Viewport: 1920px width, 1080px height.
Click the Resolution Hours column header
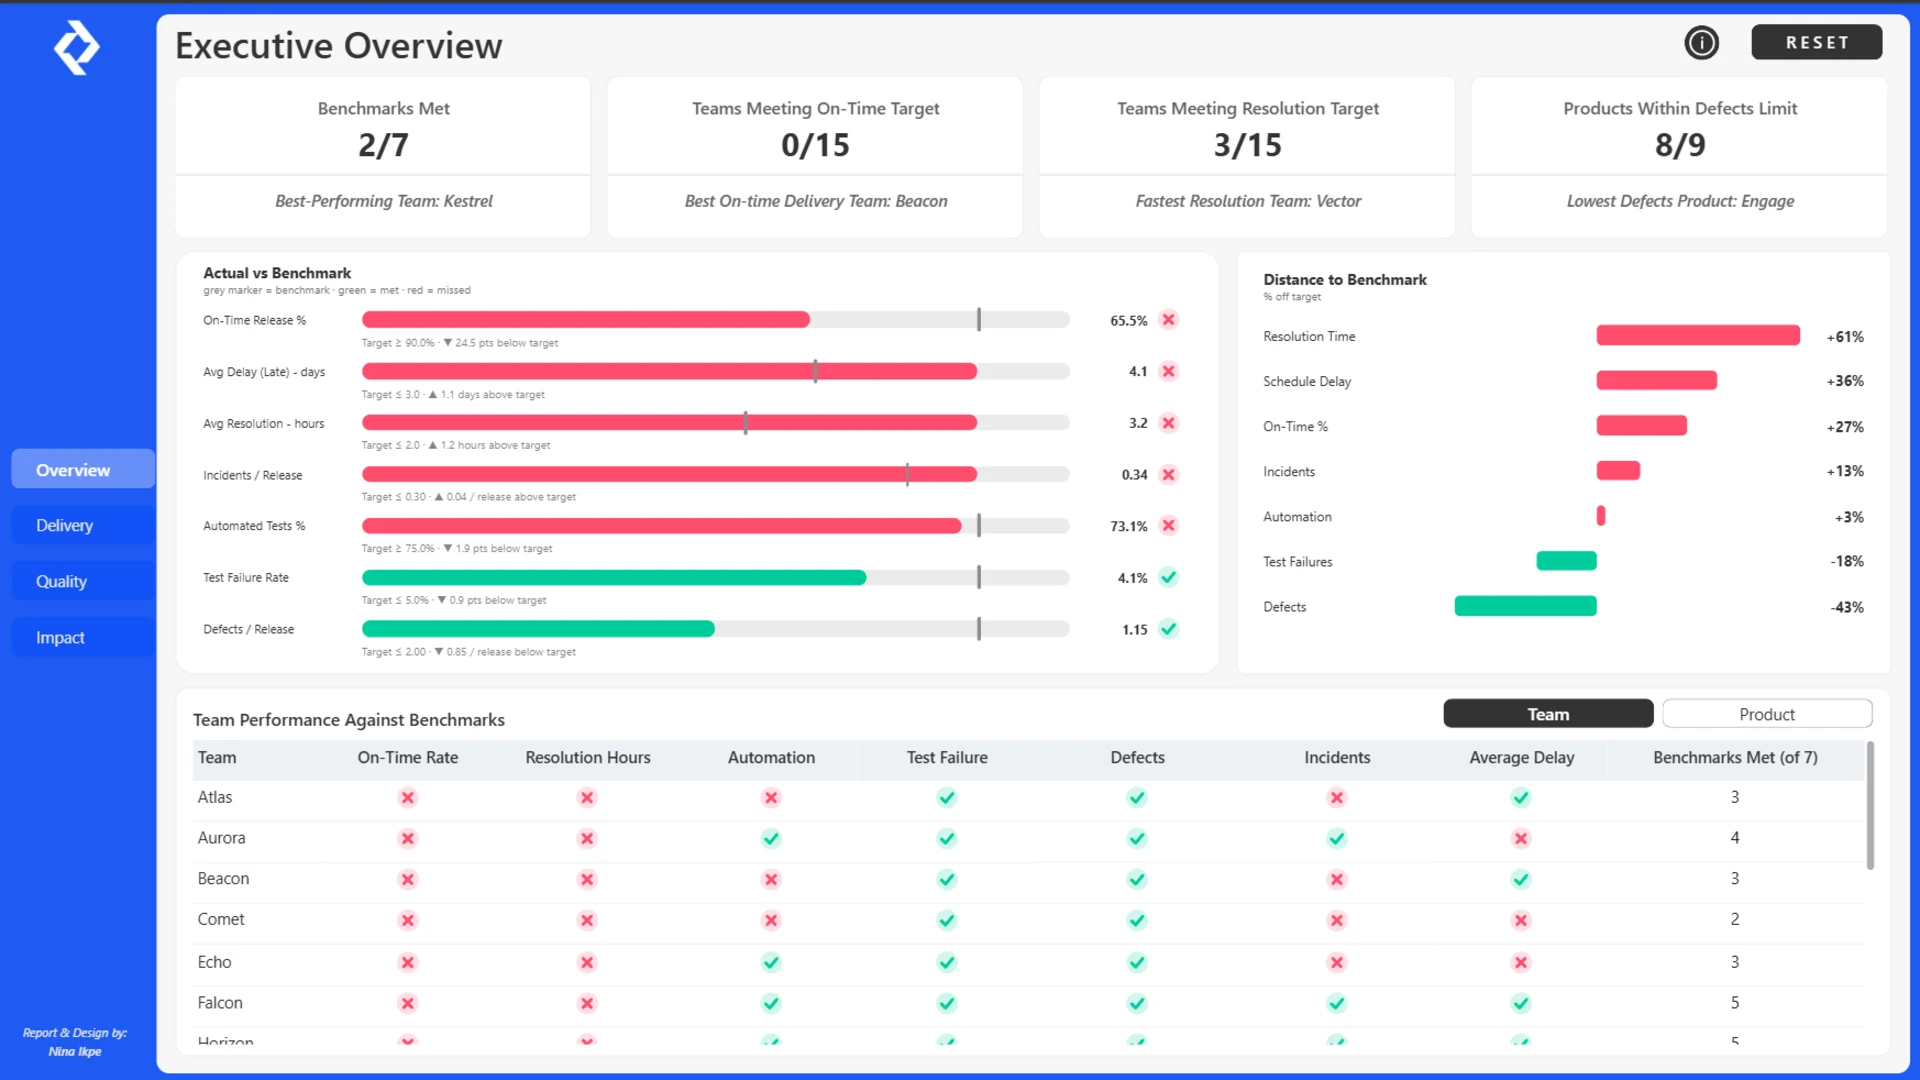click(x=588, y=758)
